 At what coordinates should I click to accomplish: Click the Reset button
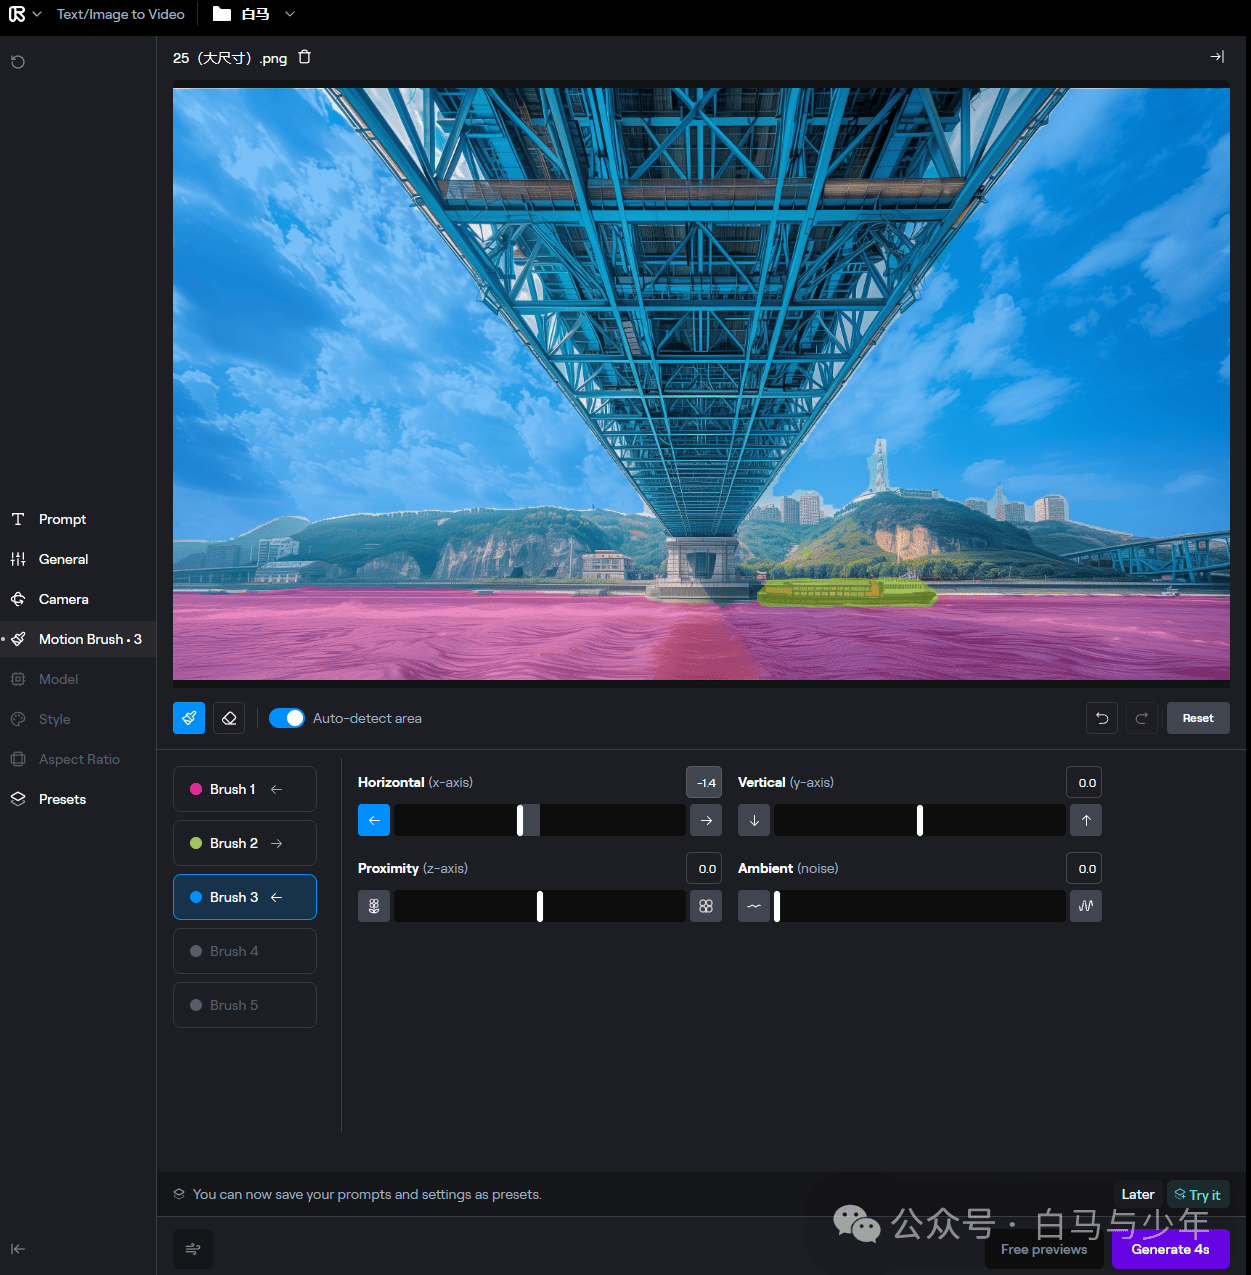(x=1198, y=718)
